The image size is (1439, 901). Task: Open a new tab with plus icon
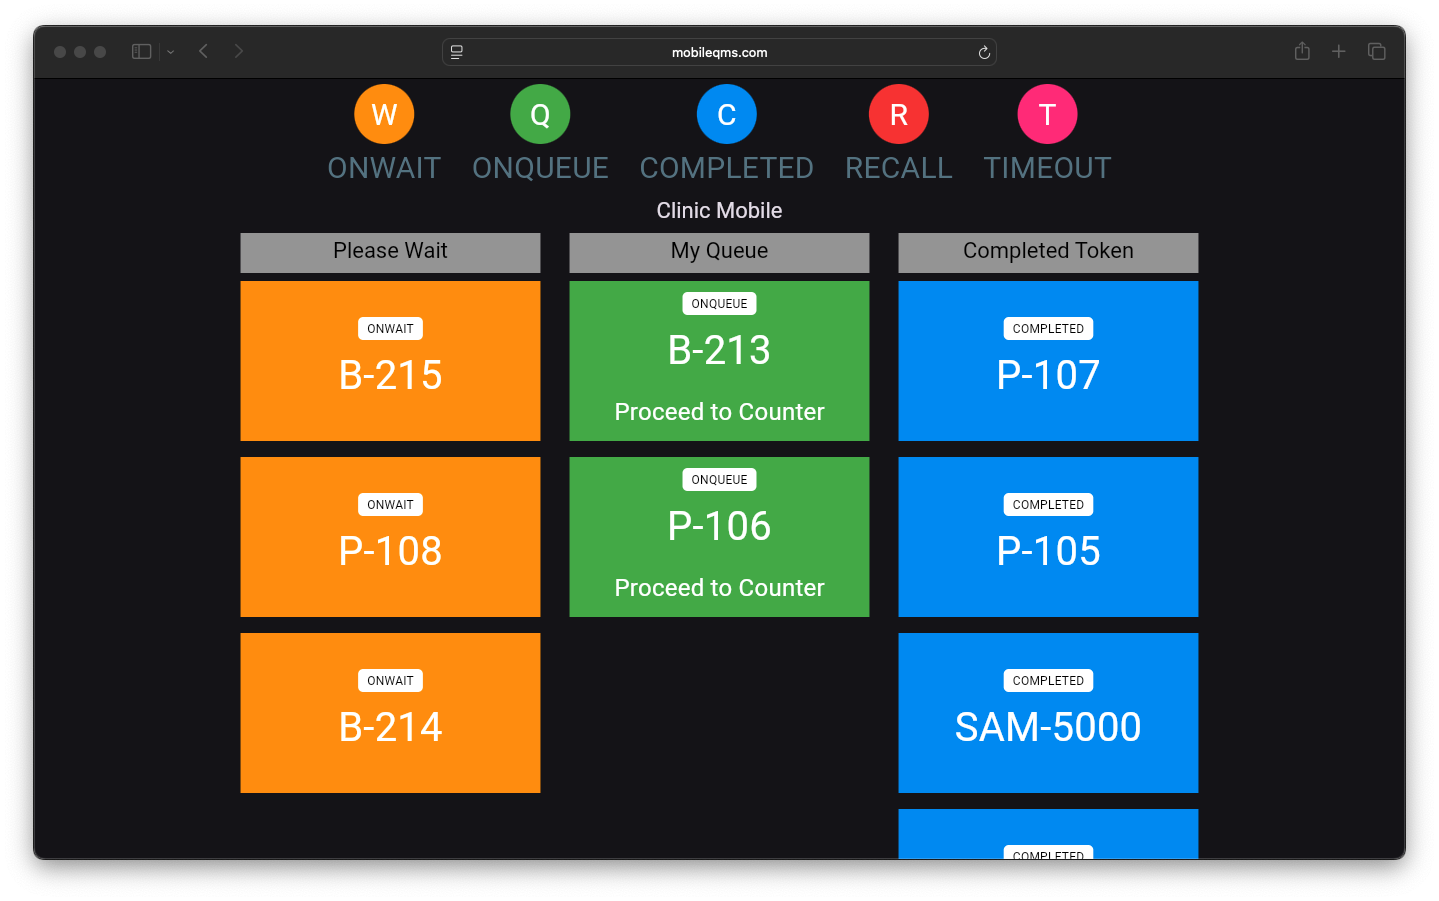pyautogui.click(x=1339, y=51)
